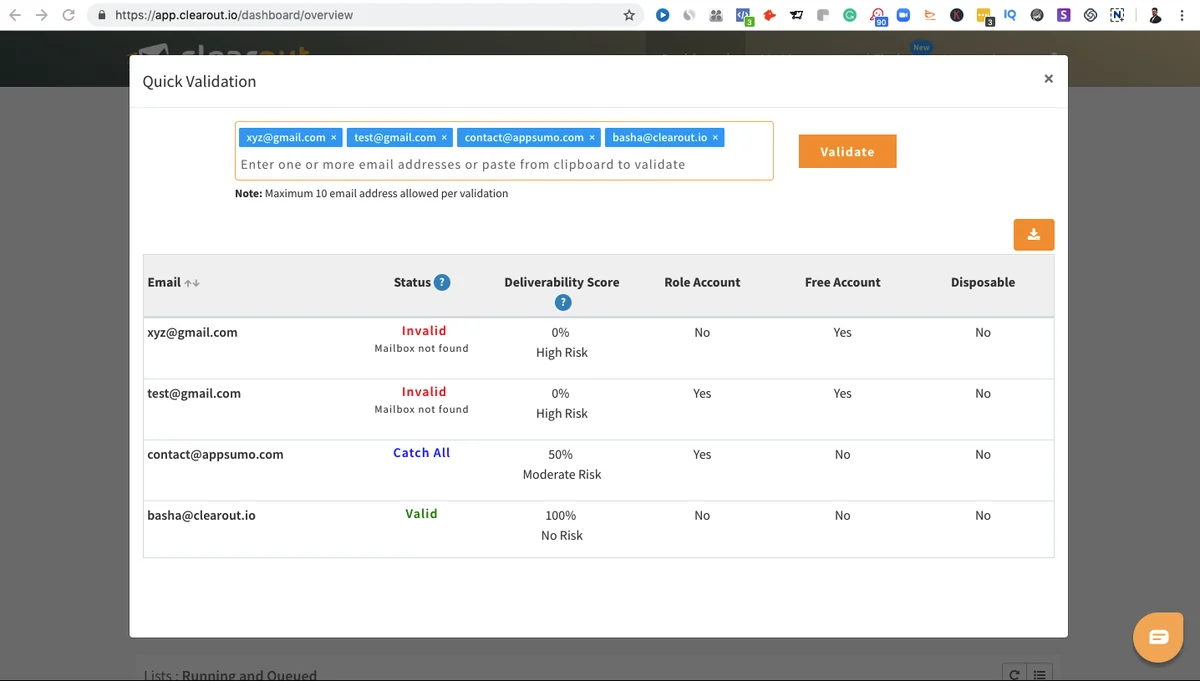Remove xyz@gmail.com tag from input
The width and height of the screenshot is (1200, 681).
point(334,137)
